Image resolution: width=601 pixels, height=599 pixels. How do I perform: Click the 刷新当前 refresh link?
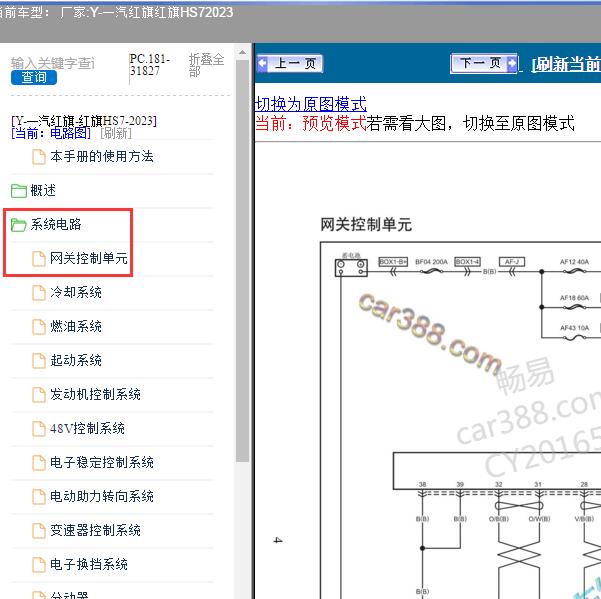565,64
